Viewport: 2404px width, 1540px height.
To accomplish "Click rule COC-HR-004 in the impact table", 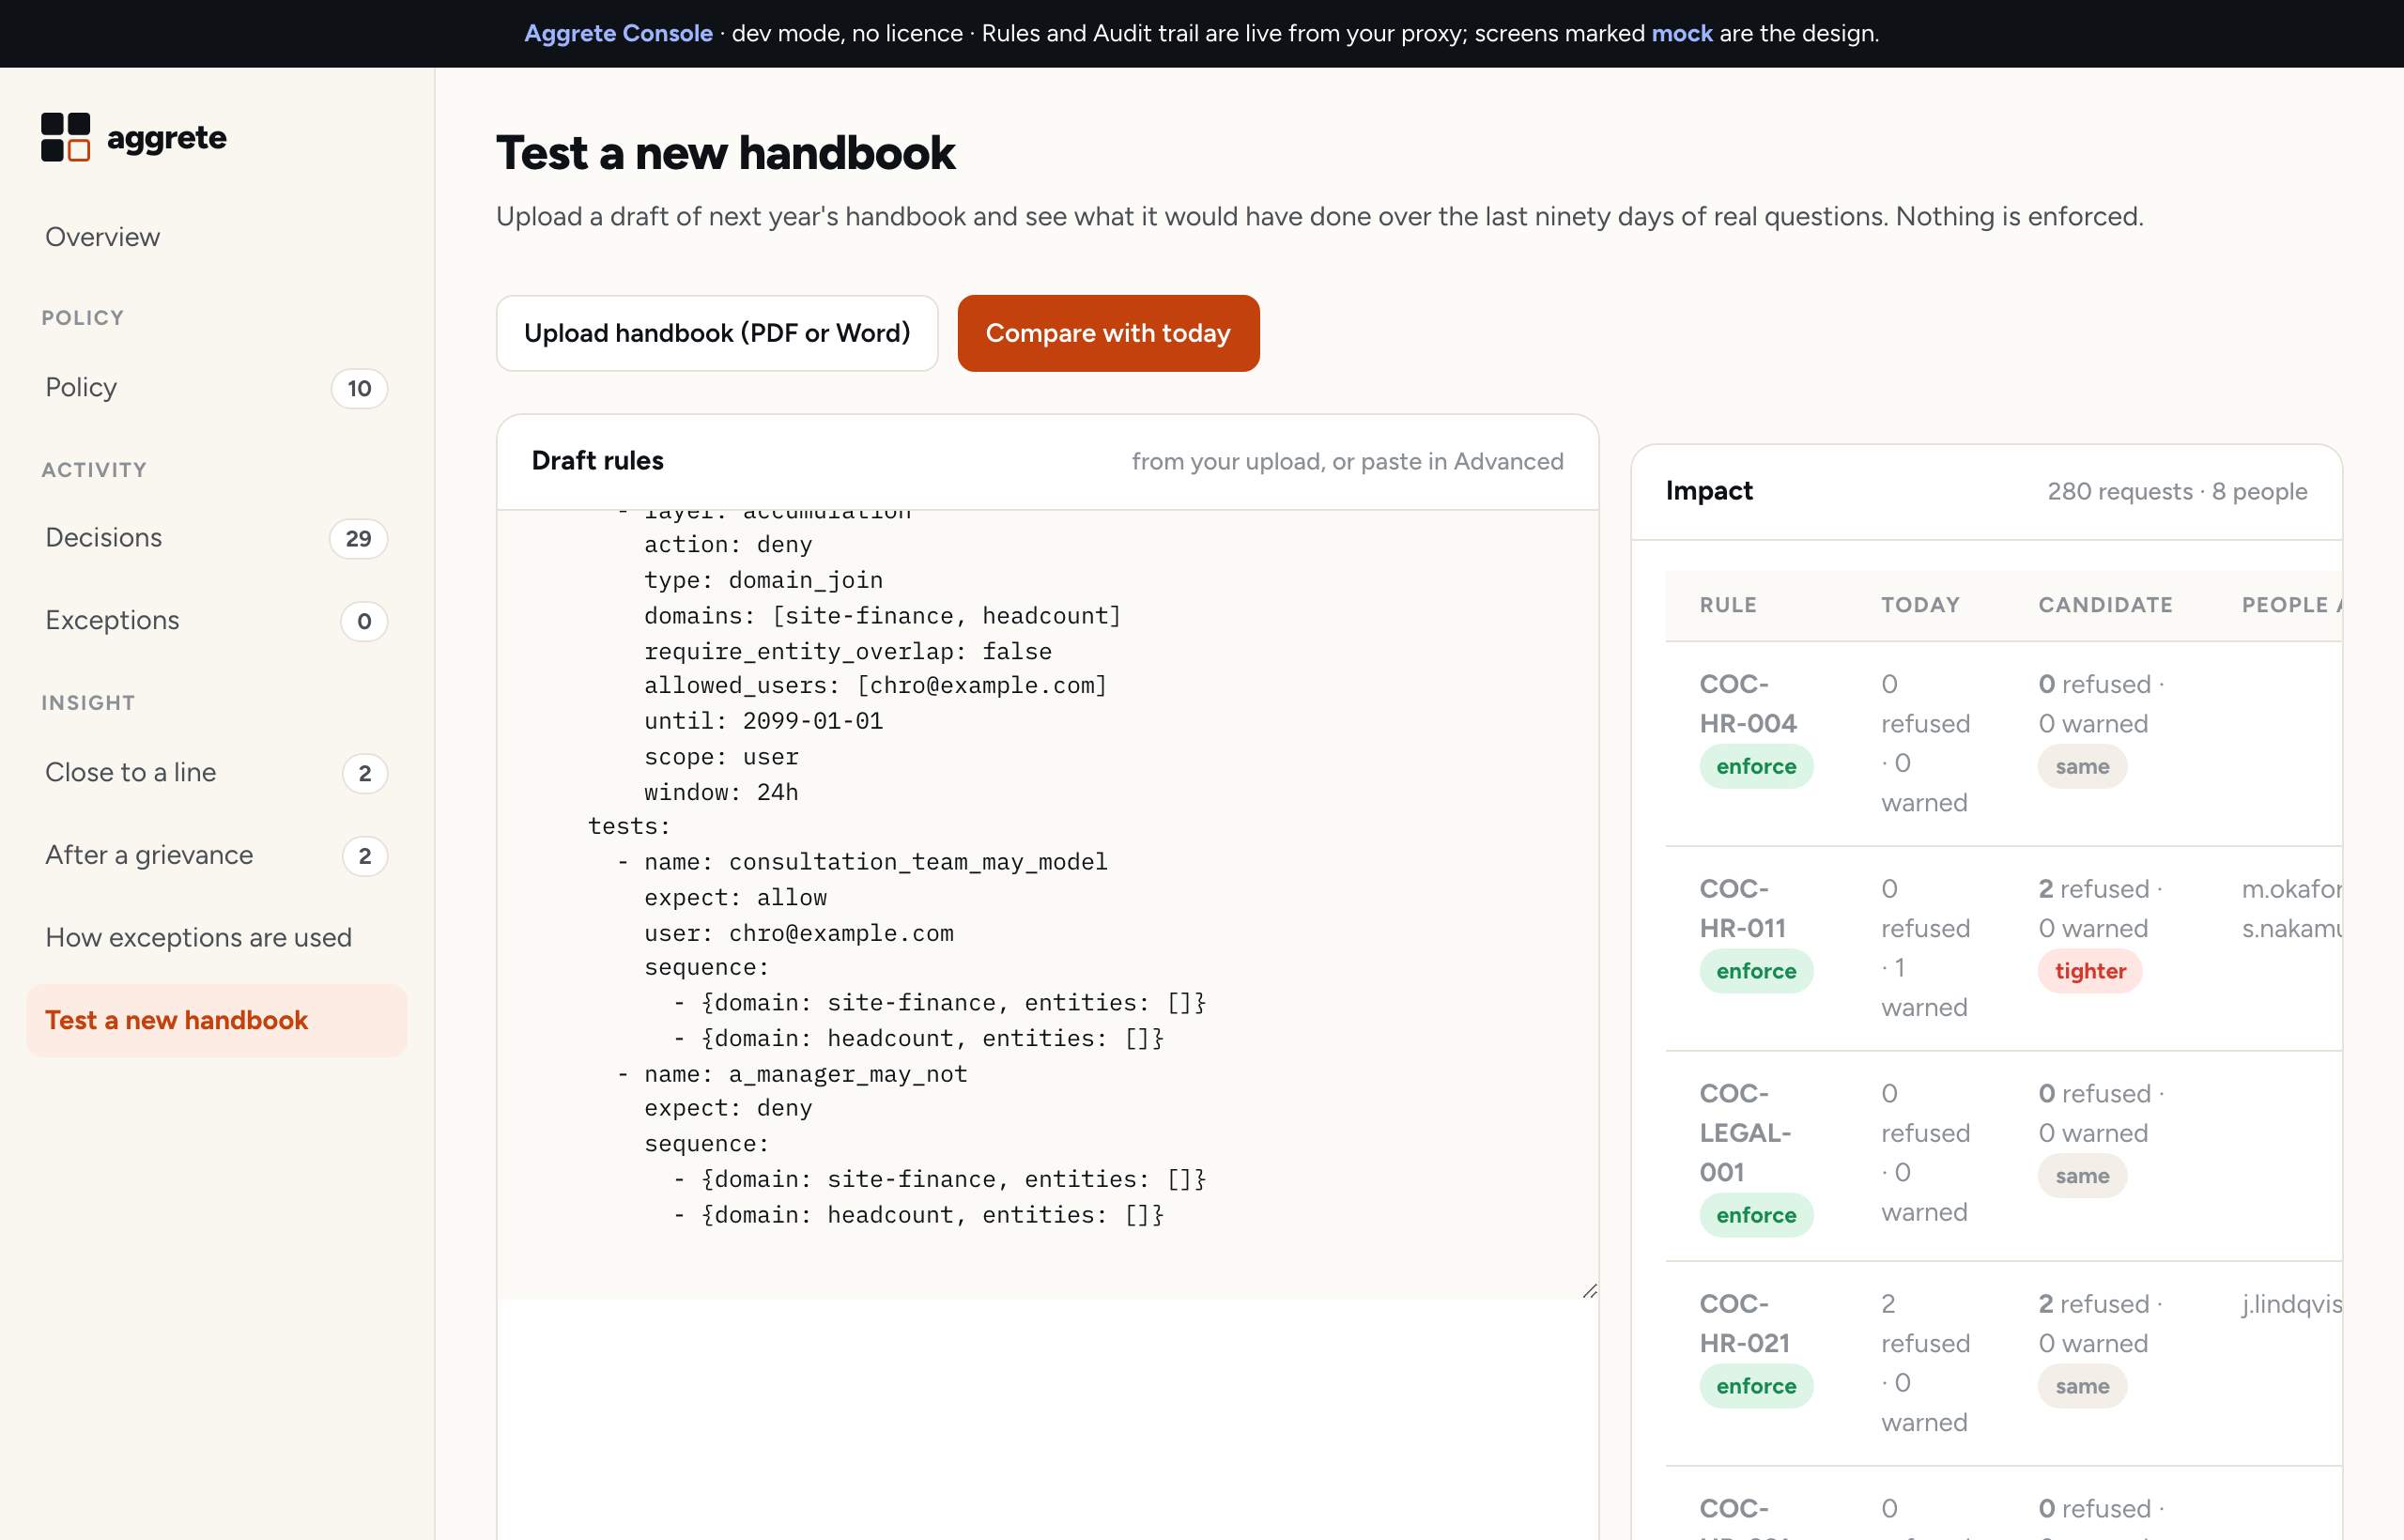I will [1748, 703].
